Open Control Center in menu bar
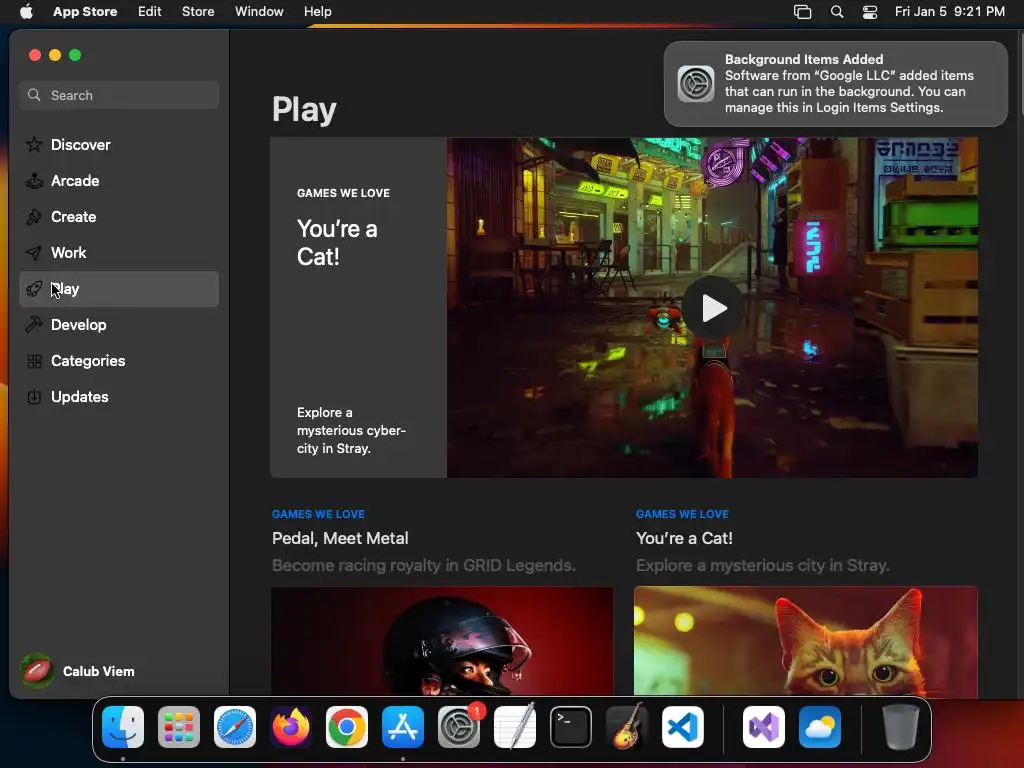 [870, 12]
